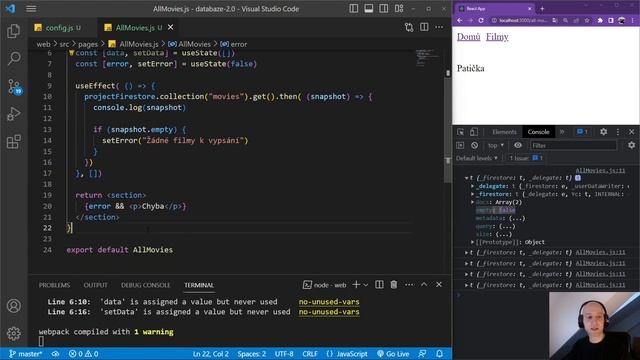Expand the docs: Array(2) console entry
The image size is (640, 360).
coord(473,202)
